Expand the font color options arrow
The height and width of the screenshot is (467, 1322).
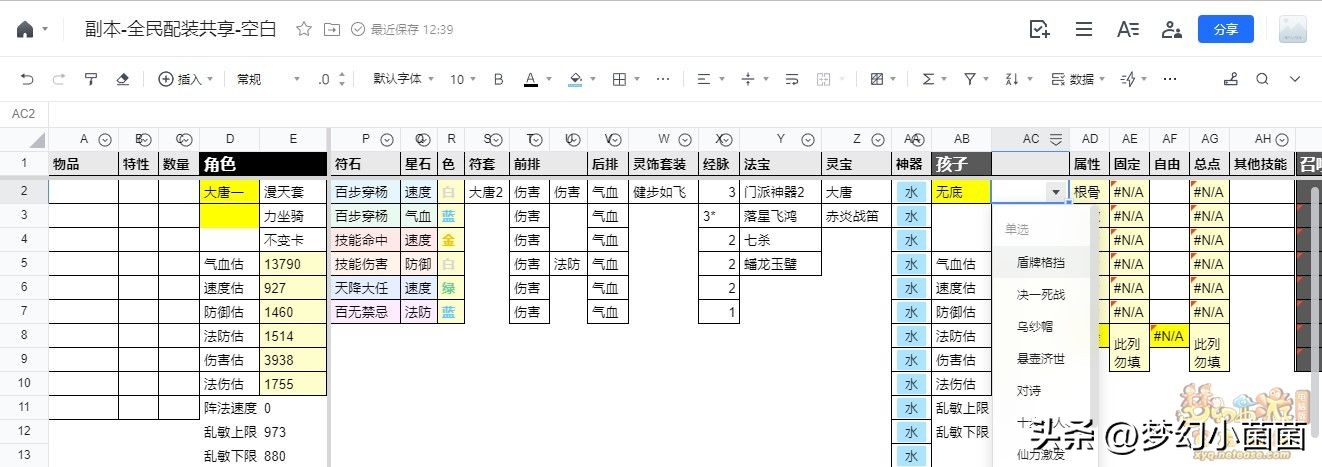549,79
